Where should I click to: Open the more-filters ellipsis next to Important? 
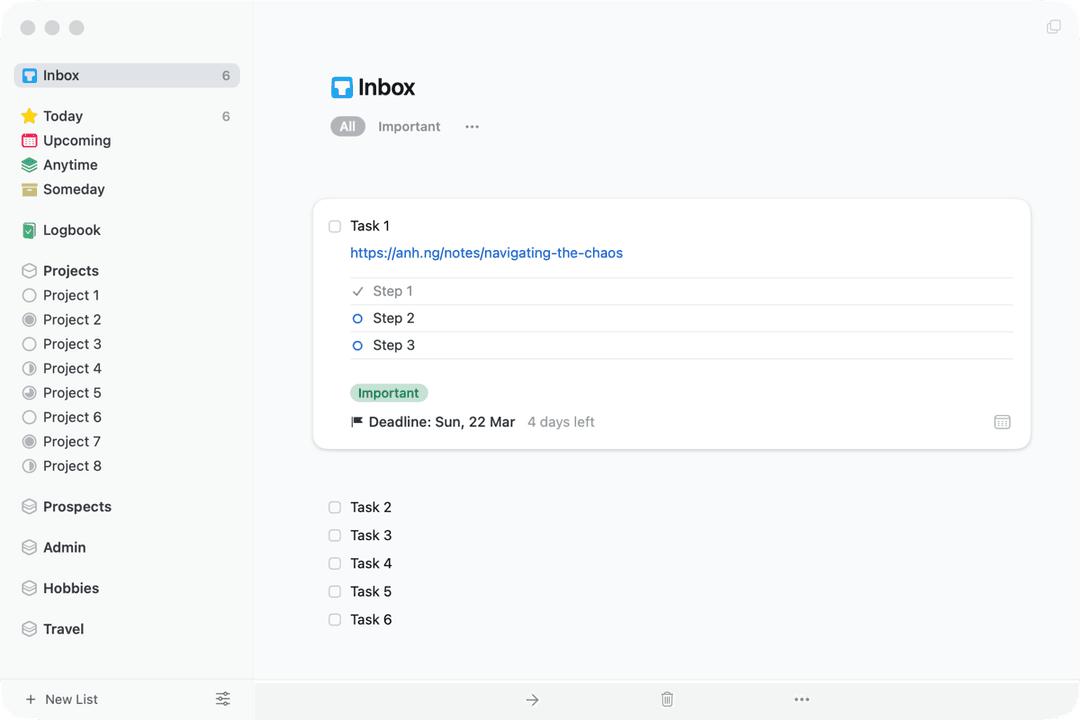[471, 126]
